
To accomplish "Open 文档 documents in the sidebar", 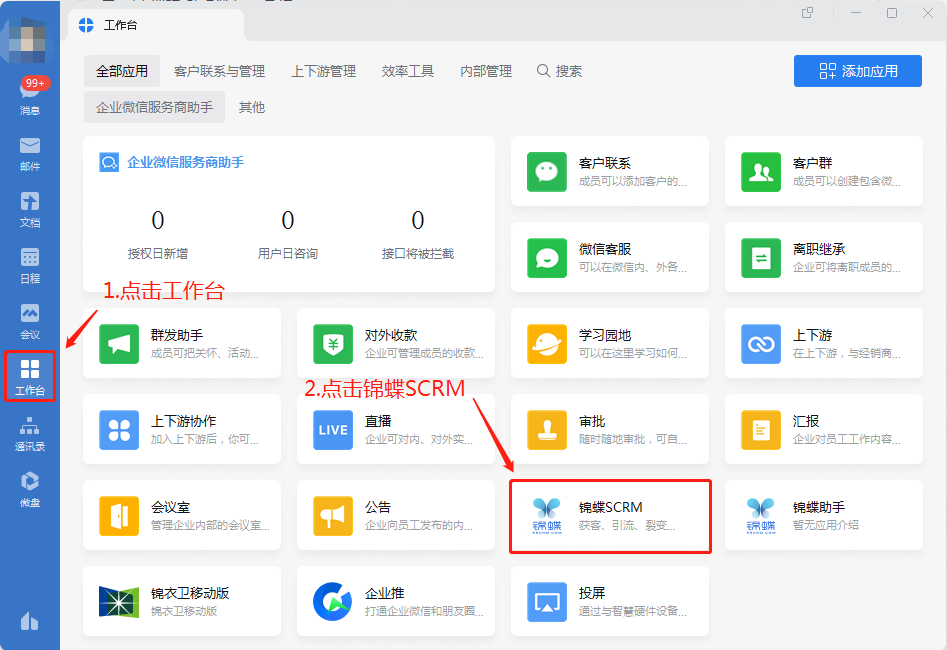I will tap(30, 210).
